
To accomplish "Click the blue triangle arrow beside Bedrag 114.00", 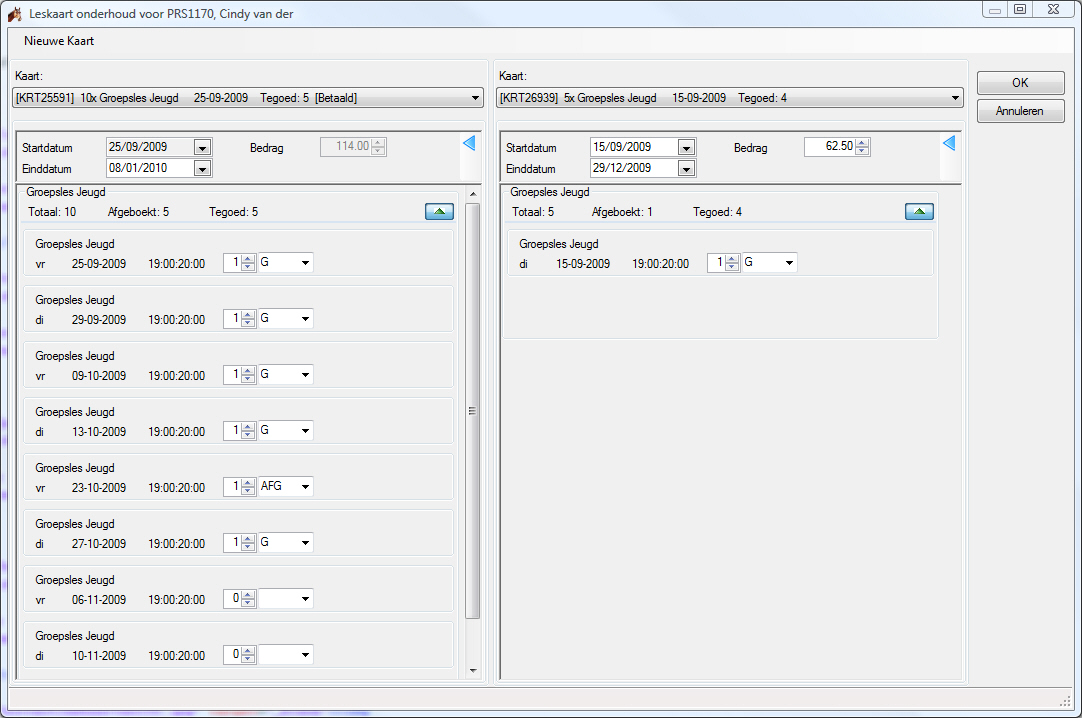I will pyautogui.click(x=469, y=143).
